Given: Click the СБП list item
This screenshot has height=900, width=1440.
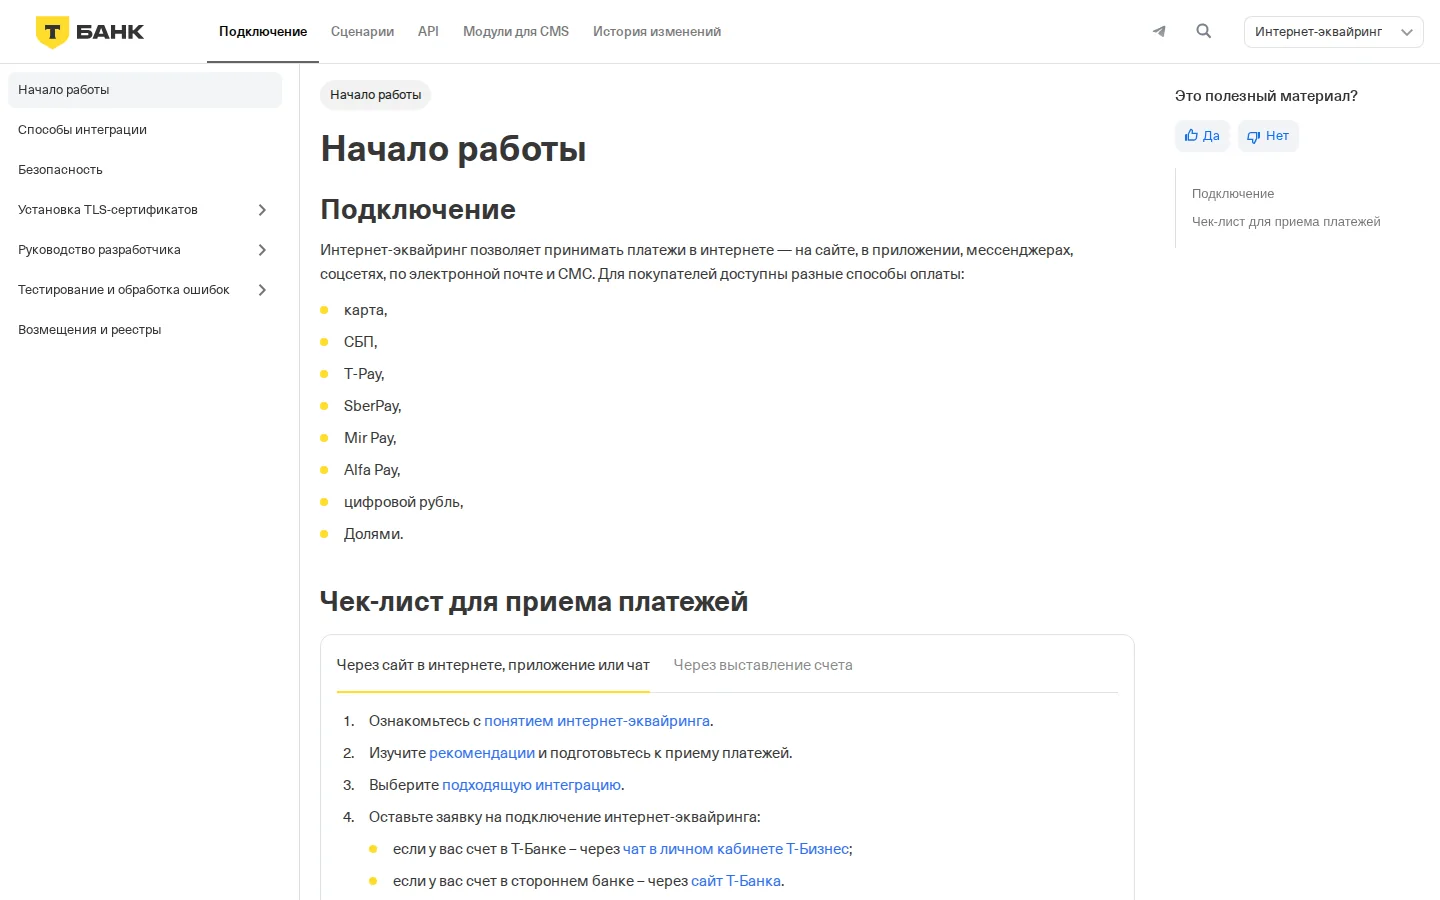Looking at the screenshot, I should pos(360,342).
